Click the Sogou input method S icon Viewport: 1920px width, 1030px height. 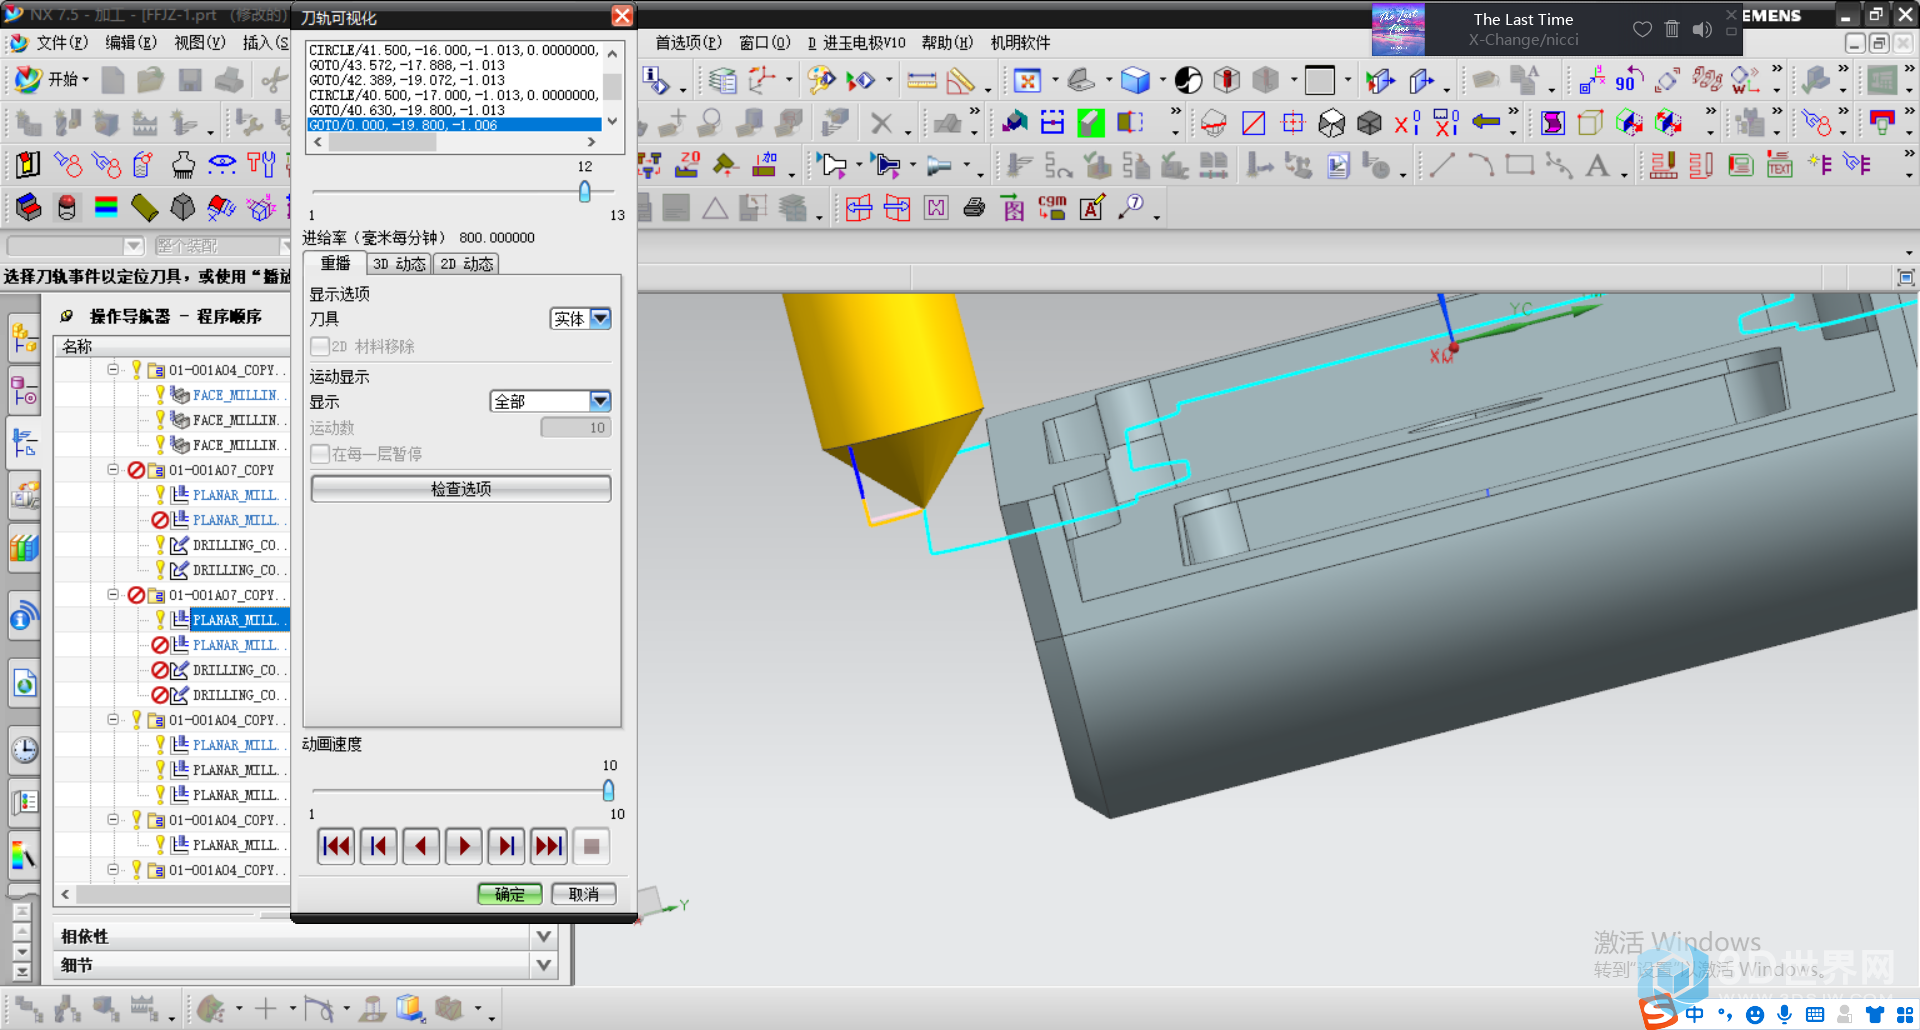(x=1658, y=1013)
